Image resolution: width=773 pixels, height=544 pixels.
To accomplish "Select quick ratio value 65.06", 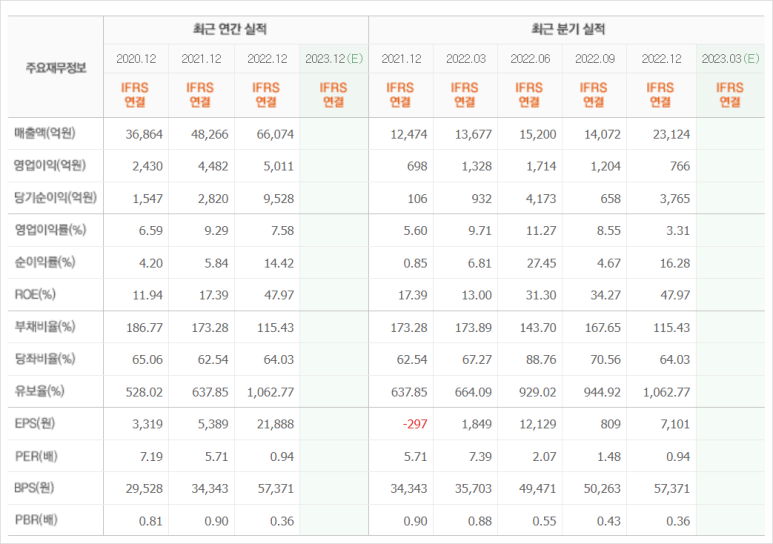I will tap(147, 360).
